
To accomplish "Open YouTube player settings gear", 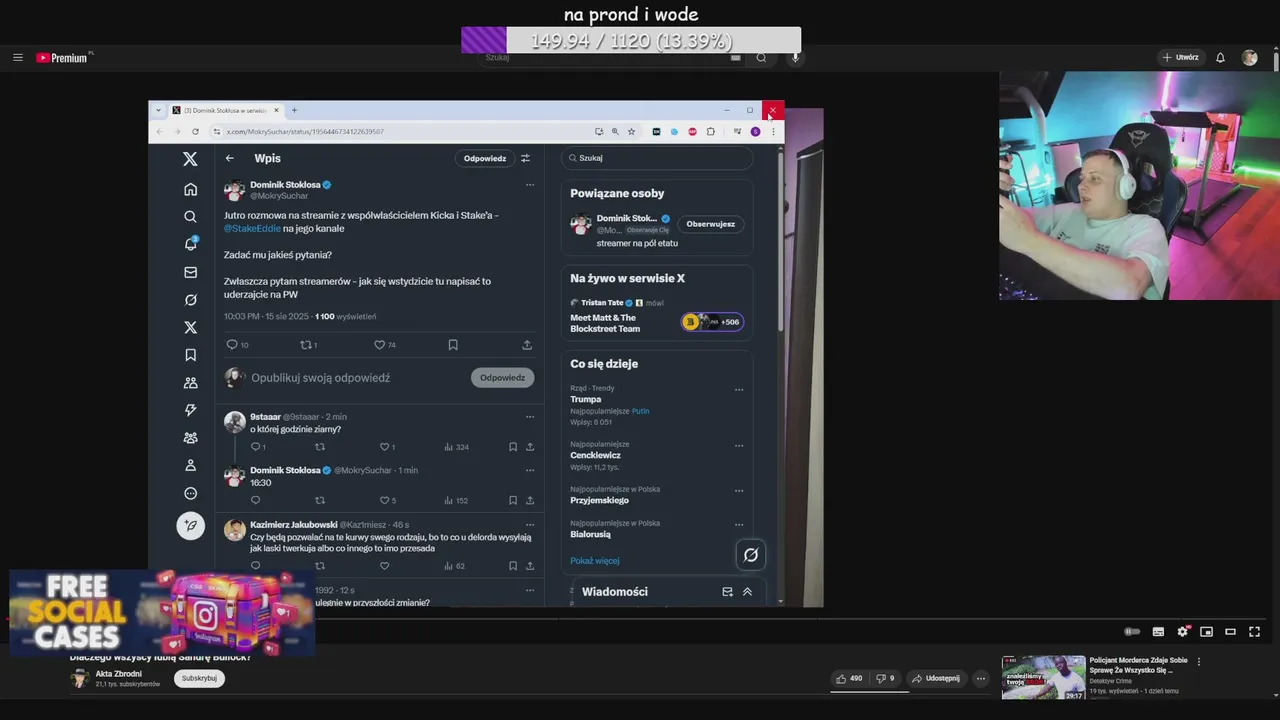I will 1182,632.
